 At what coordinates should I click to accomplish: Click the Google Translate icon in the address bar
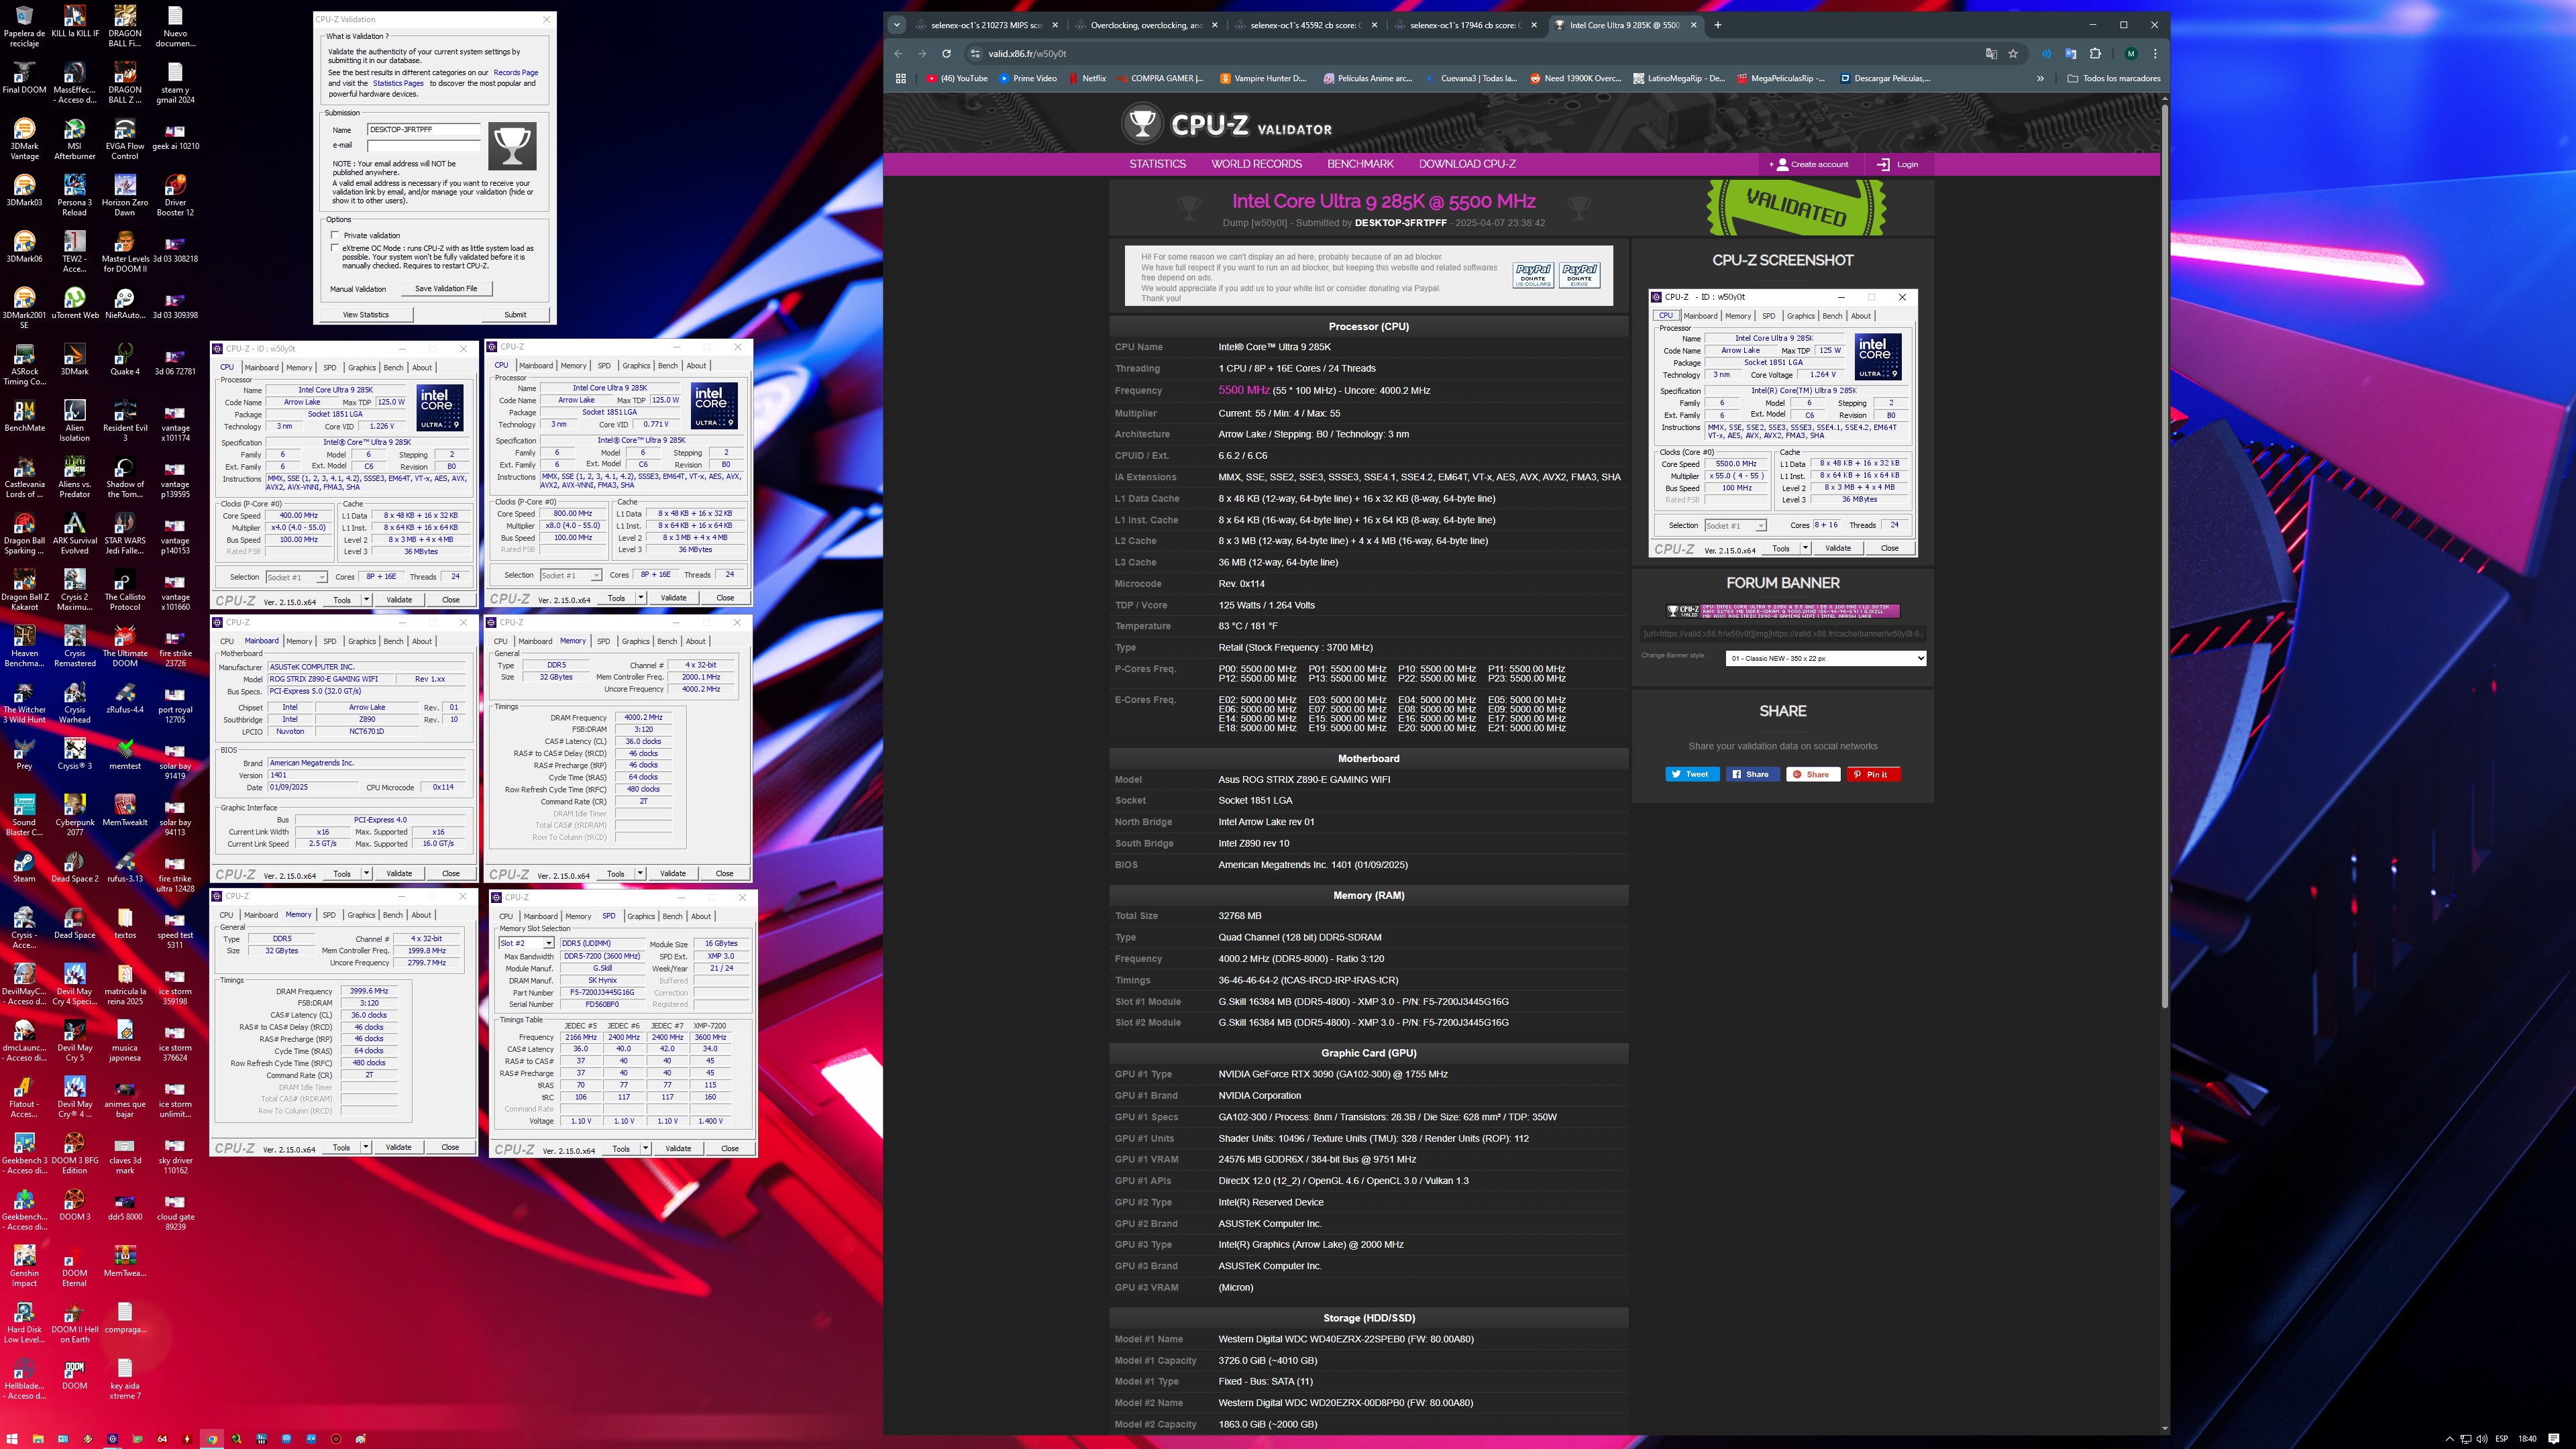tap(1991, 54)
